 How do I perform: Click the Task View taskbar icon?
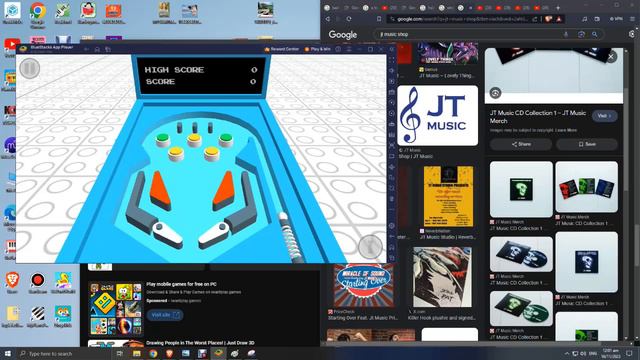tap(120, 353)
